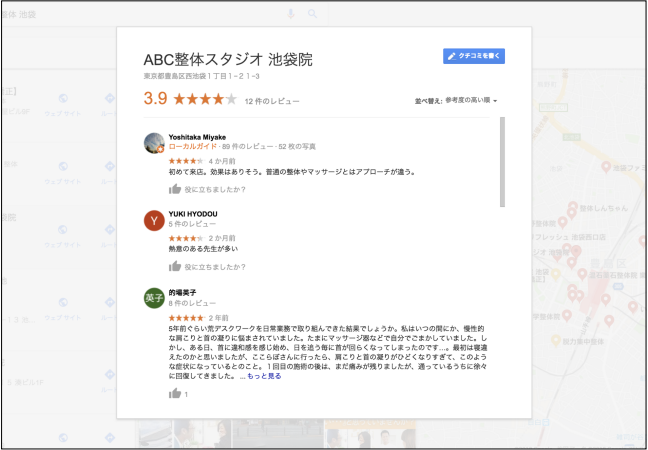
Task: Click the microphone icon in search bar
Action: coord(291,14)
